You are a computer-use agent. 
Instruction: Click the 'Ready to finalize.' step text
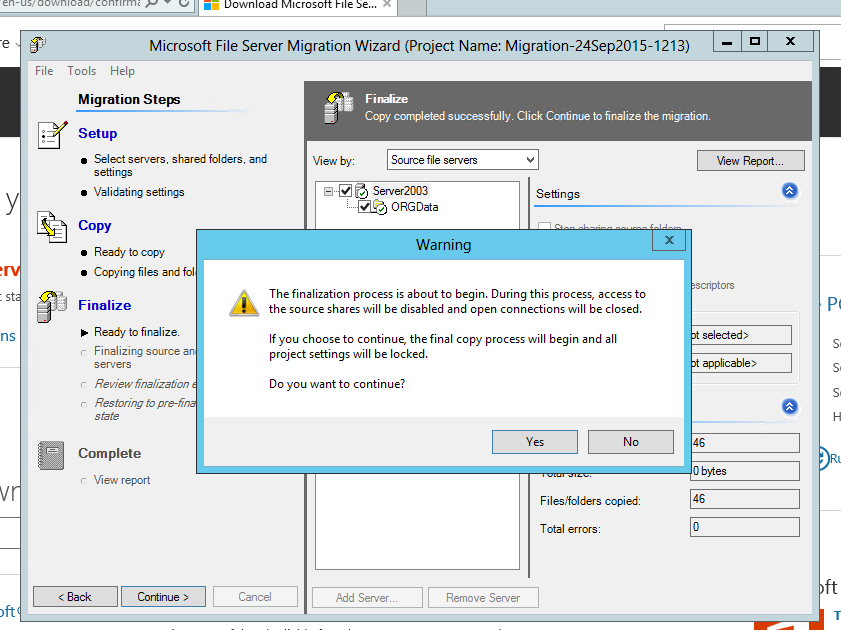coord(137,332)
